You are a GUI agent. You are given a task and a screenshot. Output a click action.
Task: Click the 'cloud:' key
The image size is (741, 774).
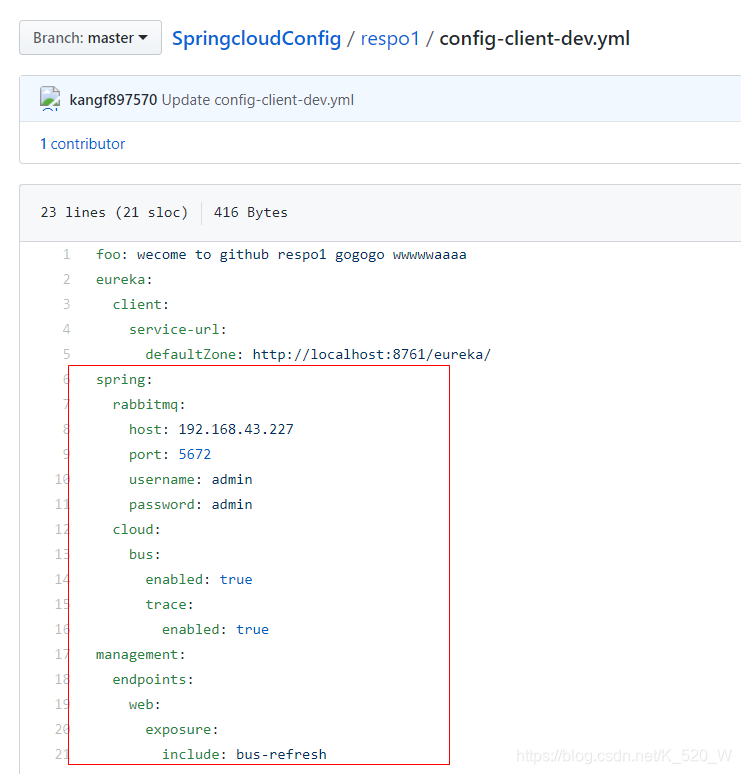(x=136, y=530)
